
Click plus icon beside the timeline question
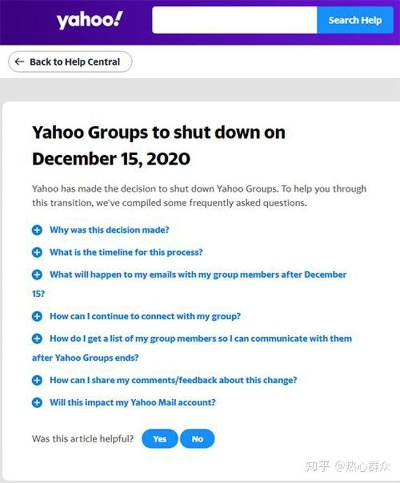37,252
